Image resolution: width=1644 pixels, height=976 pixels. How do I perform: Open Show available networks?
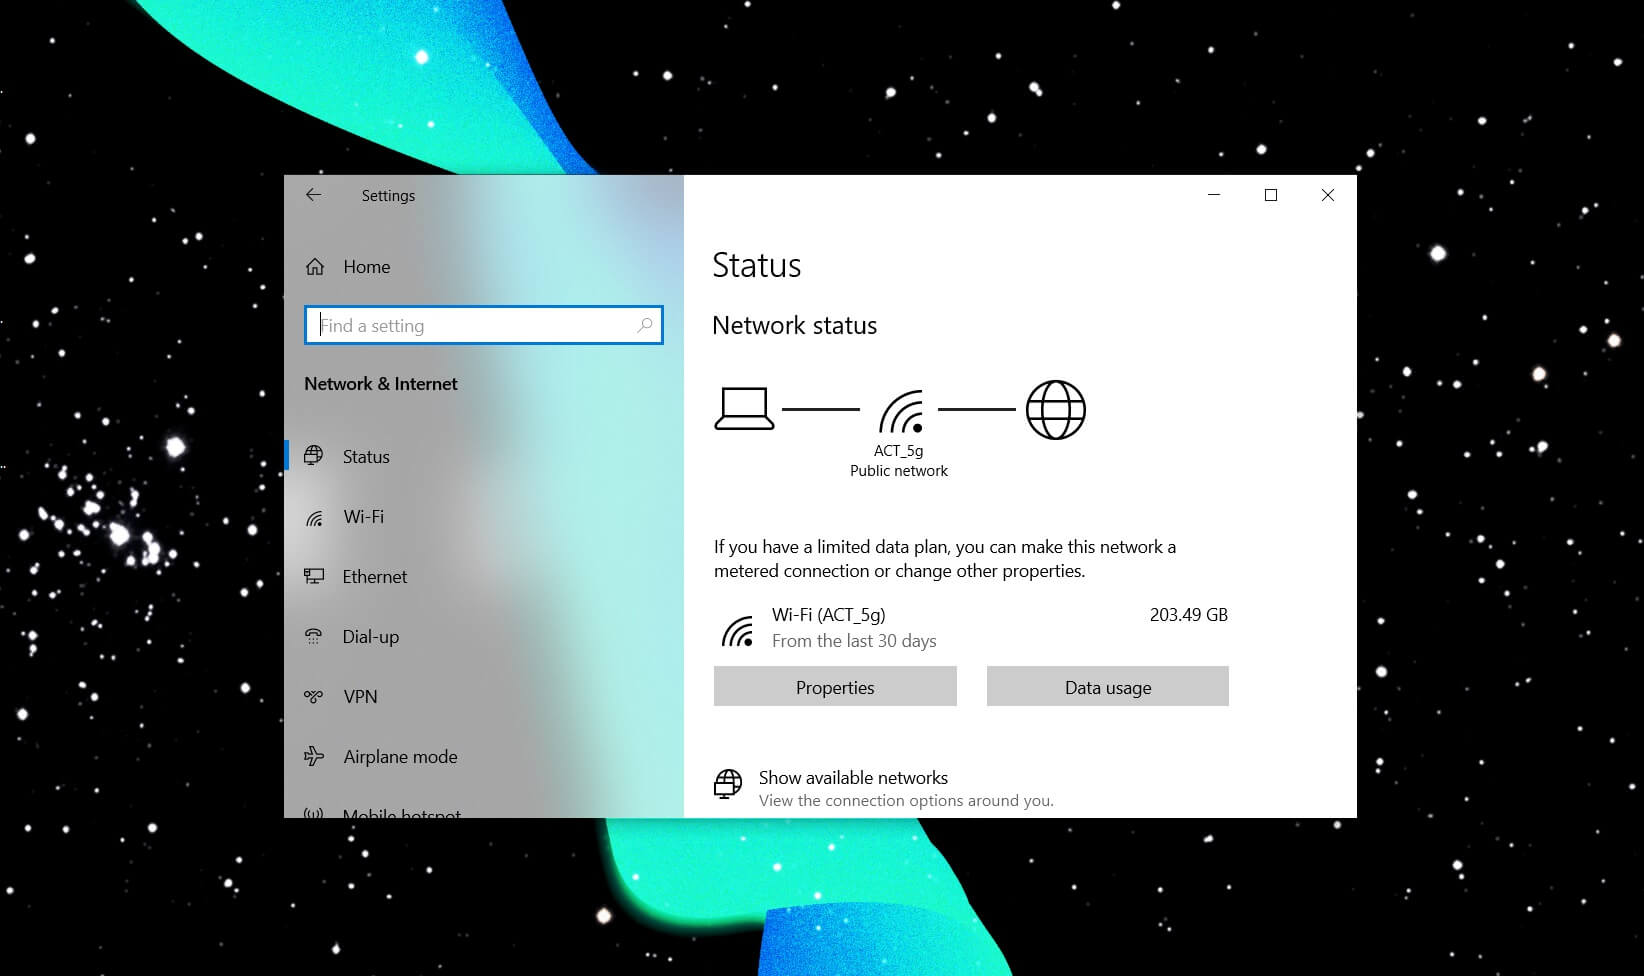point(853,777)
